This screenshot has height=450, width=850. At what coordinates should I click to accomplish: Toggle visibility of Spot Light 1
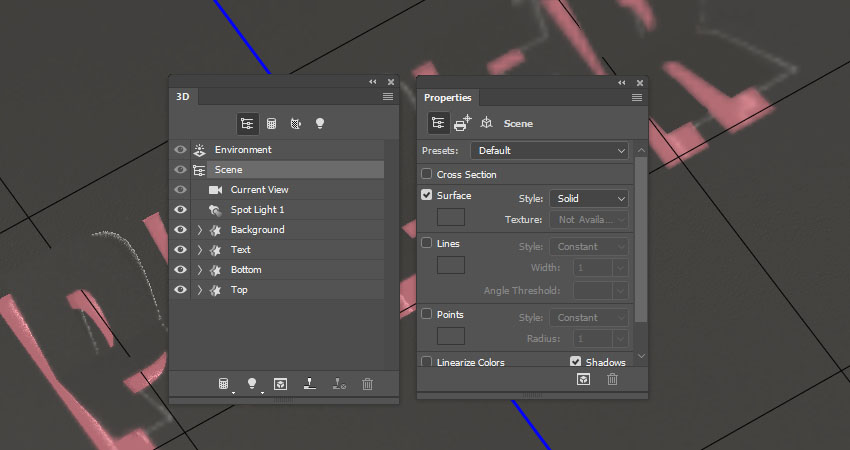click(x=181, y=210)
